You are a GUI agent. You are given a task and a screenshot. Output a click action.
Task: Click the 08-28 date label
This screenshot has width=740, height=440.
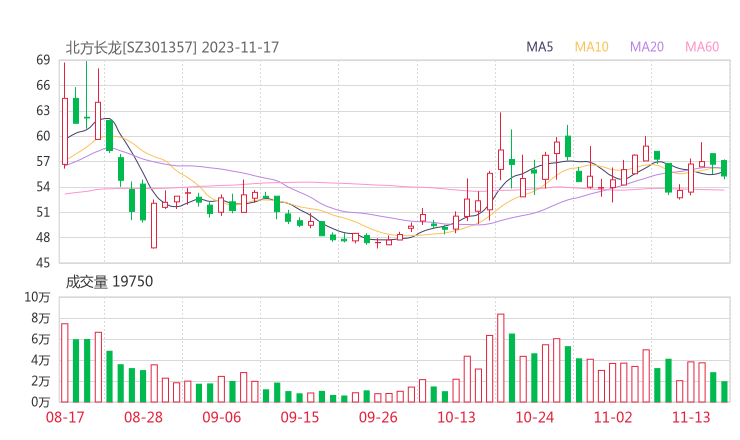pyautogui.click(x=143, y=417)
